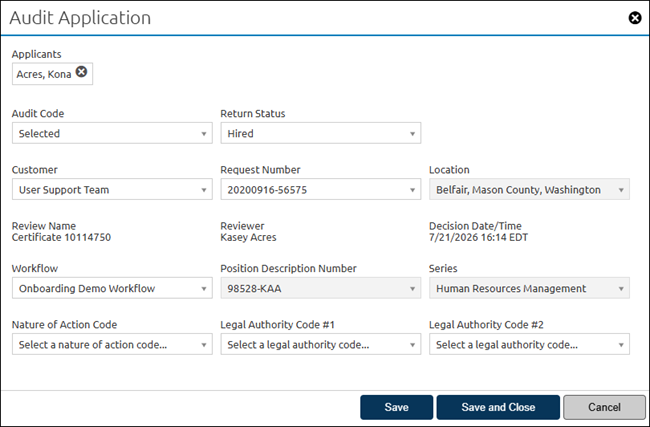Click the Audit Application title
650x427 pixels.
click(80, 18)
